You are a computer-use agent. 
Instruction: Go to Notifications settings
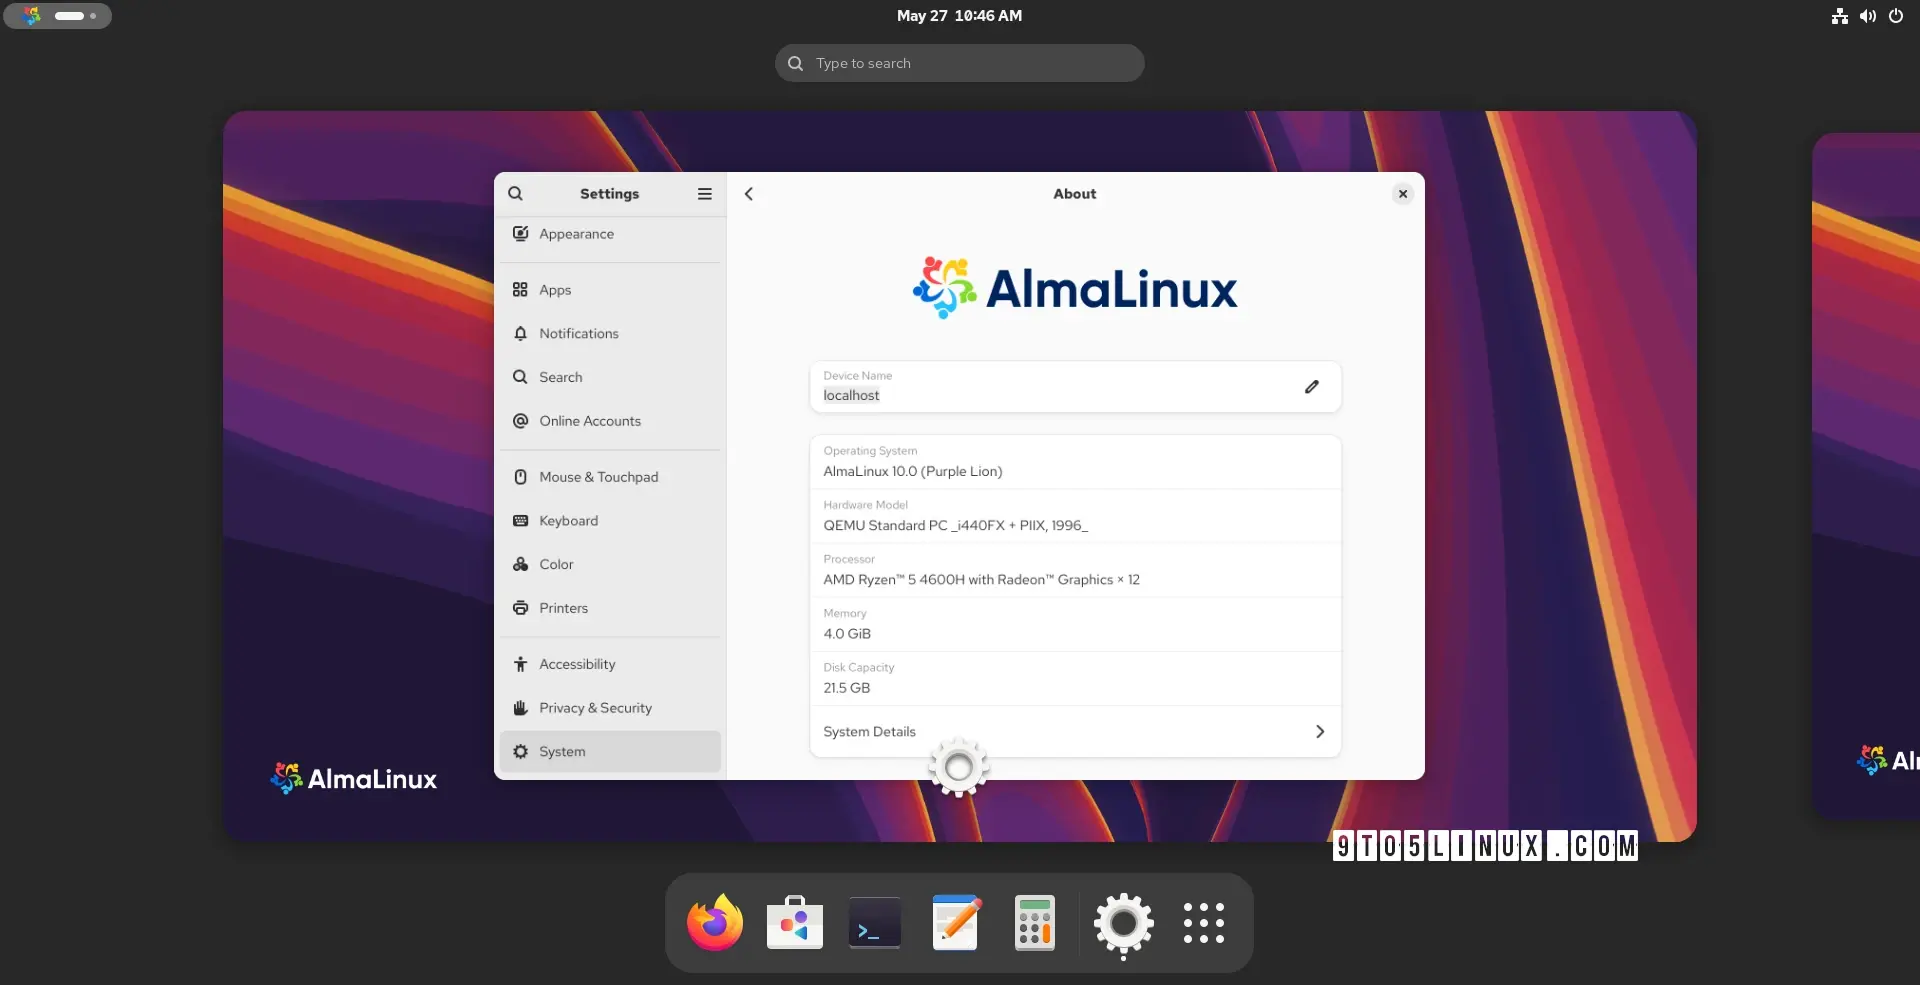click(x=610, y=334)
